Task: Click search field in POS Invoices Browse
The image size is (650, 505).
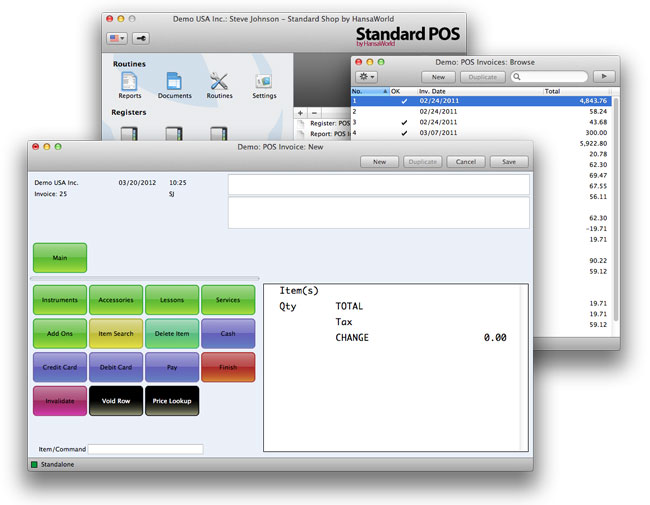Action: click(549, 77)
